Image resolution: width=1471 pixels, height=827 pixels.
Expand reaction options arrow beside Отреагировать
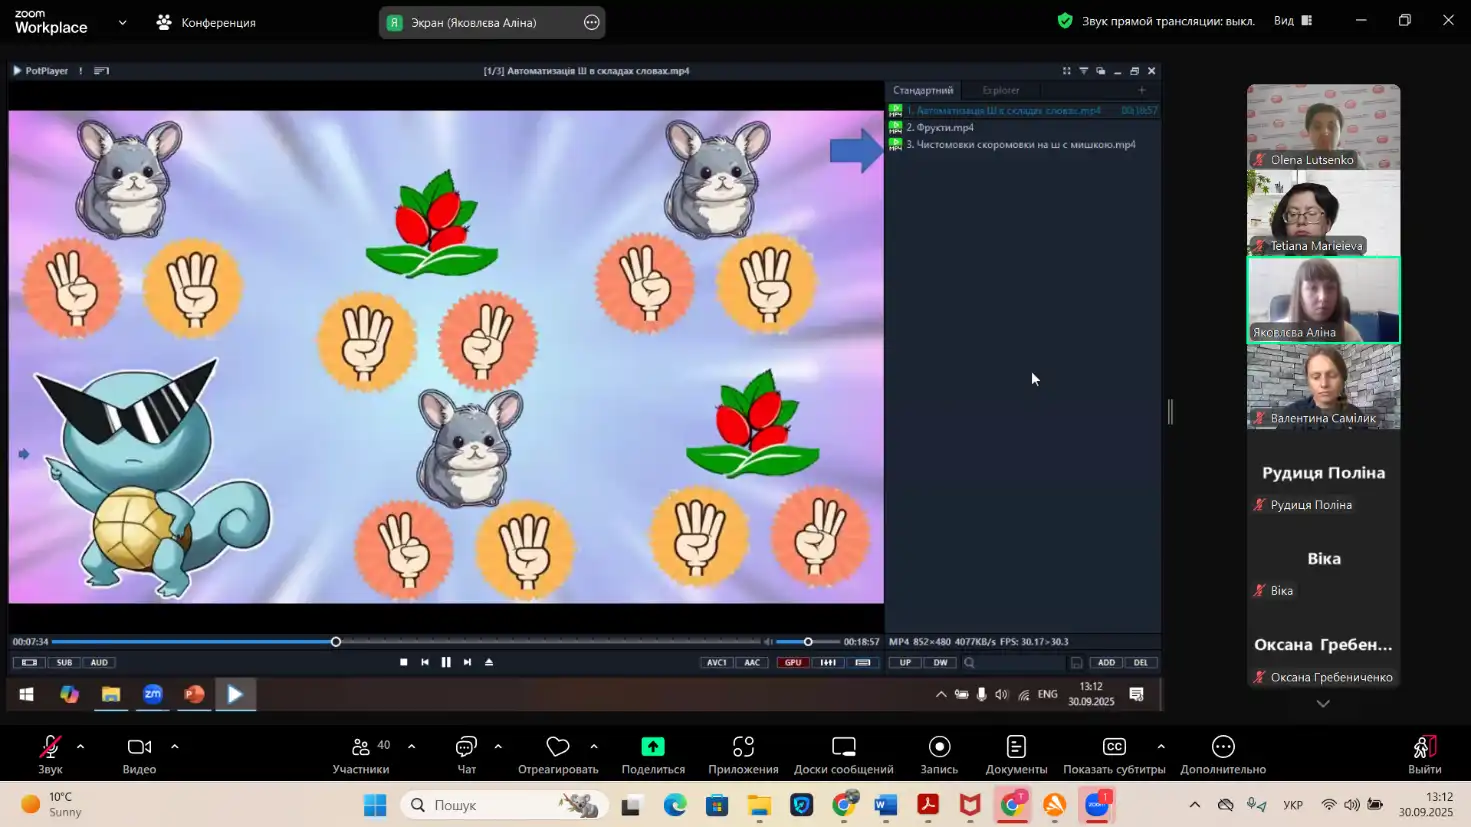pyautogui.click(x=594, y=746)
